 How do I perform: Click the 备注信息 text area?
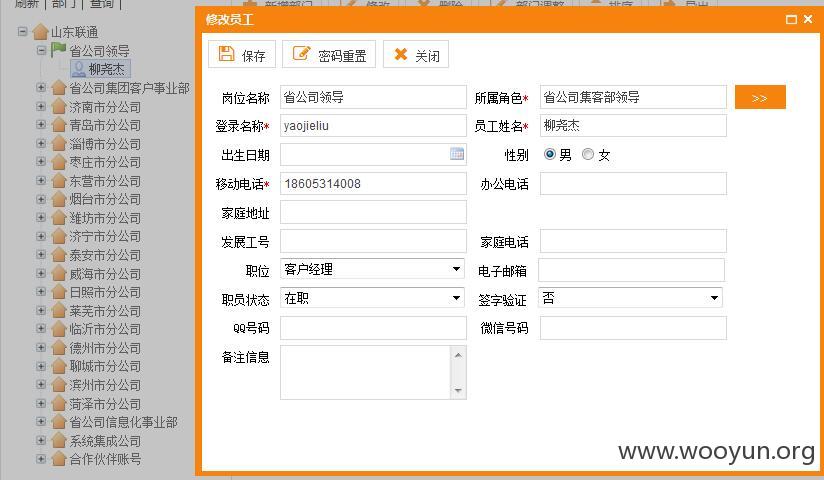[x=365, y=372]
